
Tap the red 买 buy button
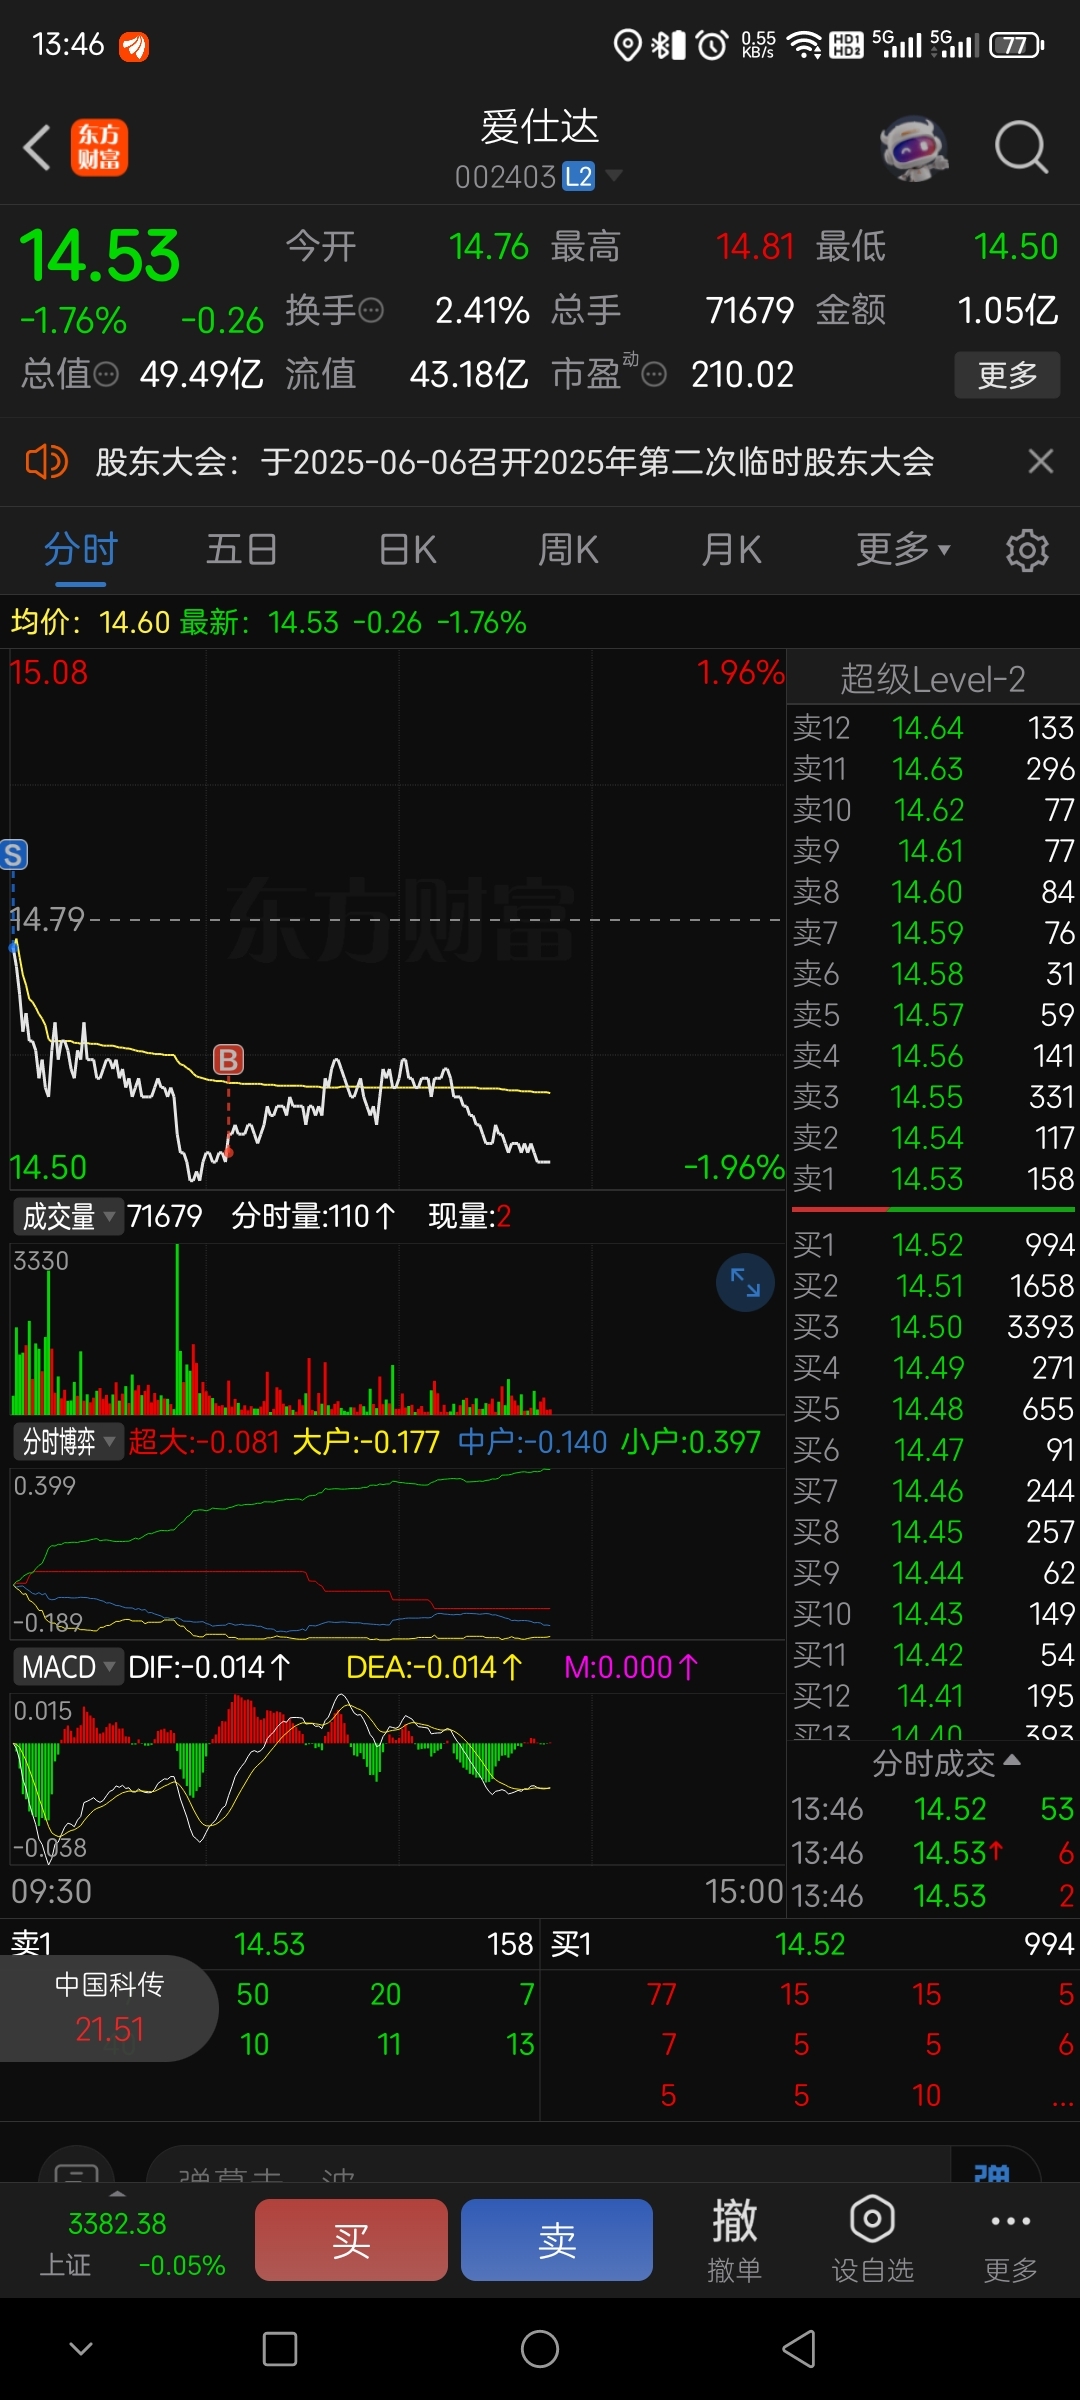pyautogui.click(x=351, y=2240)
